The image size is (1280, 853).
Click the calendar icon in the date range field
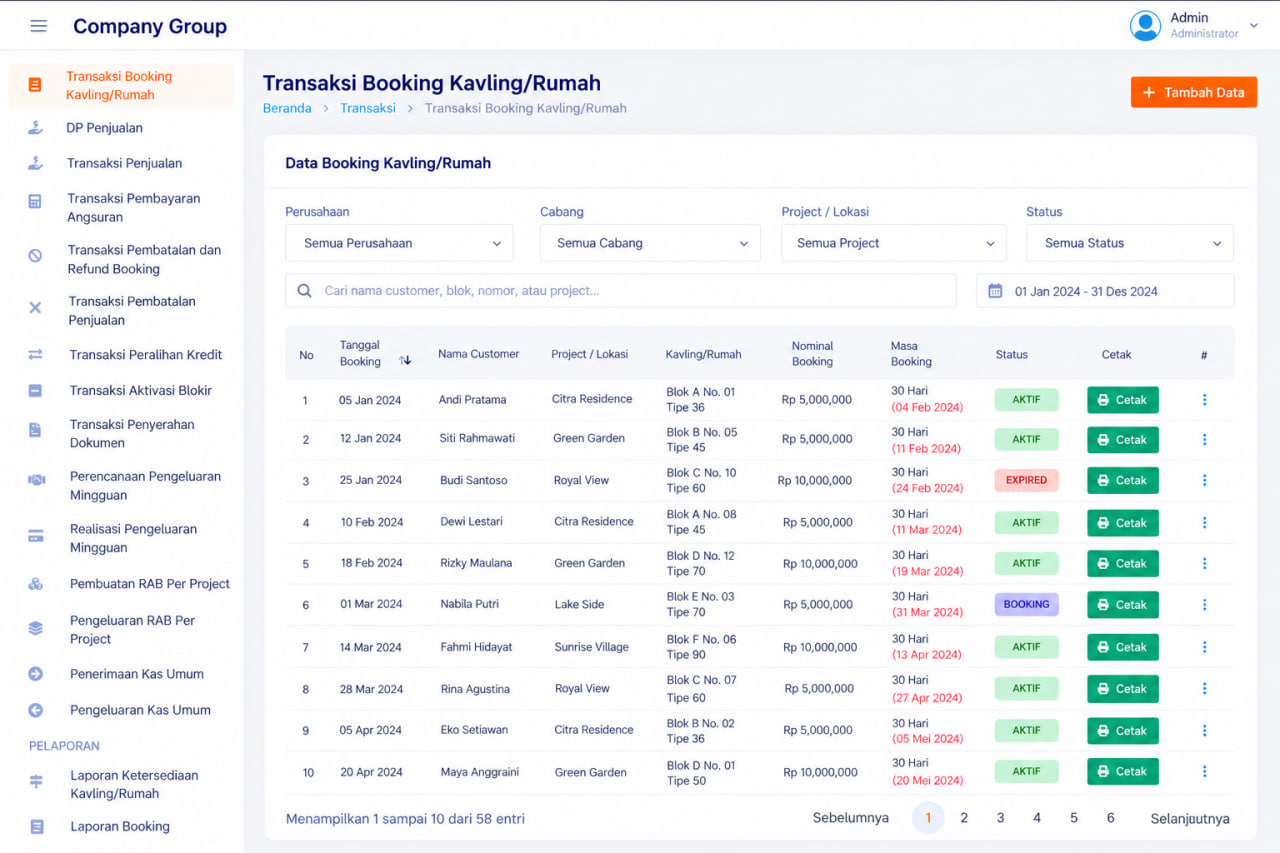[995, 291]
